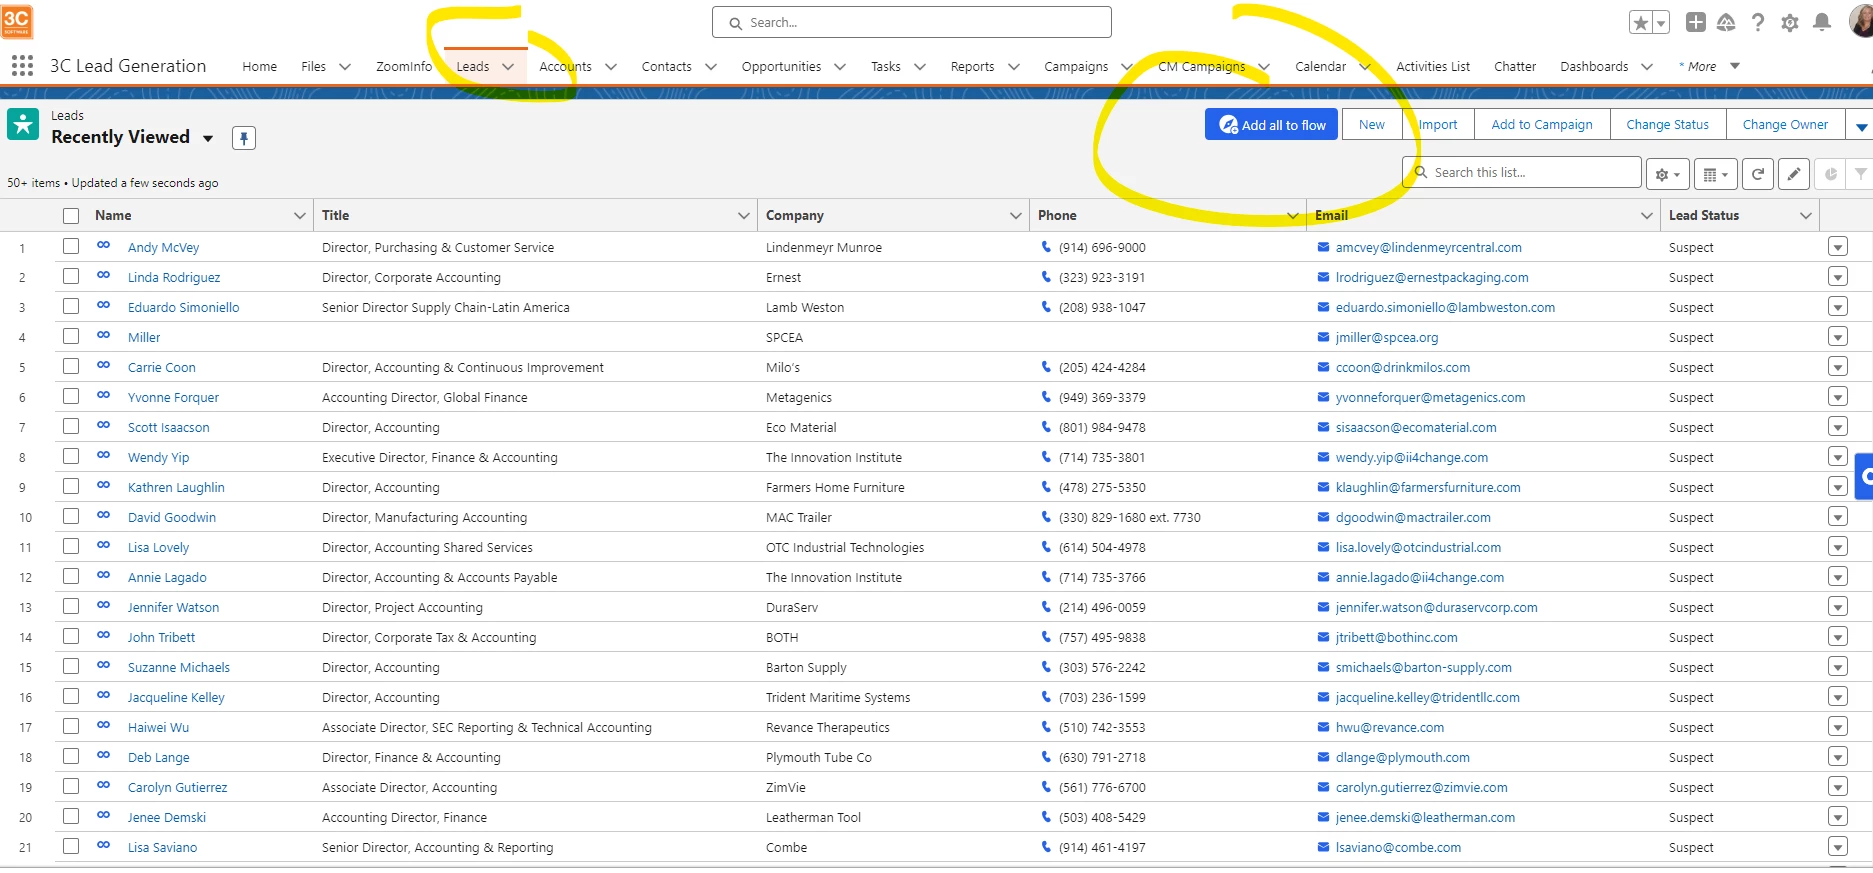The height and width of the screenshot is (873, 1873).
Task: Expand the Accounts tab dropdown chevron
Action: click(x=611, y=67)
